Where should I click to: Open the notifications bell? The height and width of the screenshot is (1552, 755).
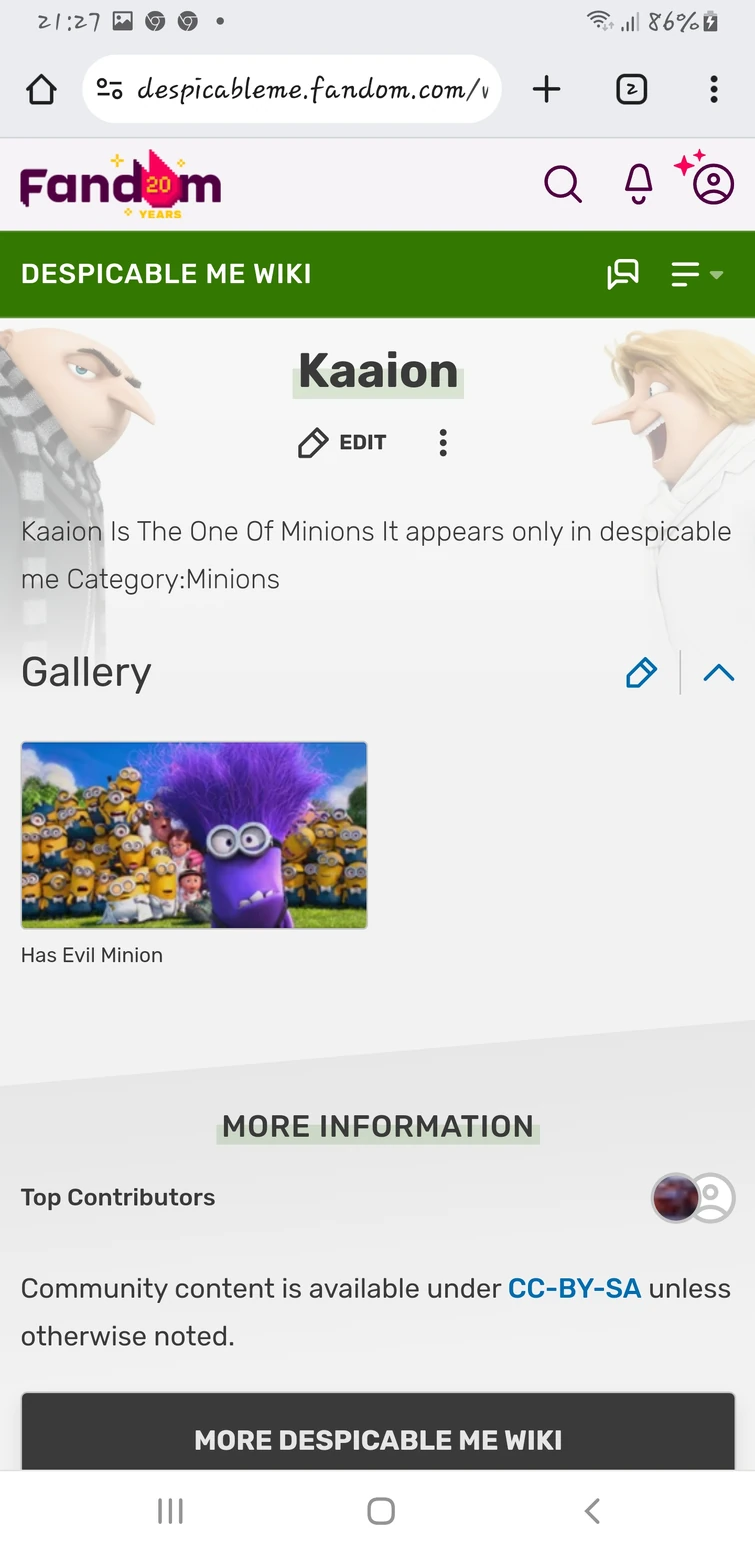[x=638, y=184]
